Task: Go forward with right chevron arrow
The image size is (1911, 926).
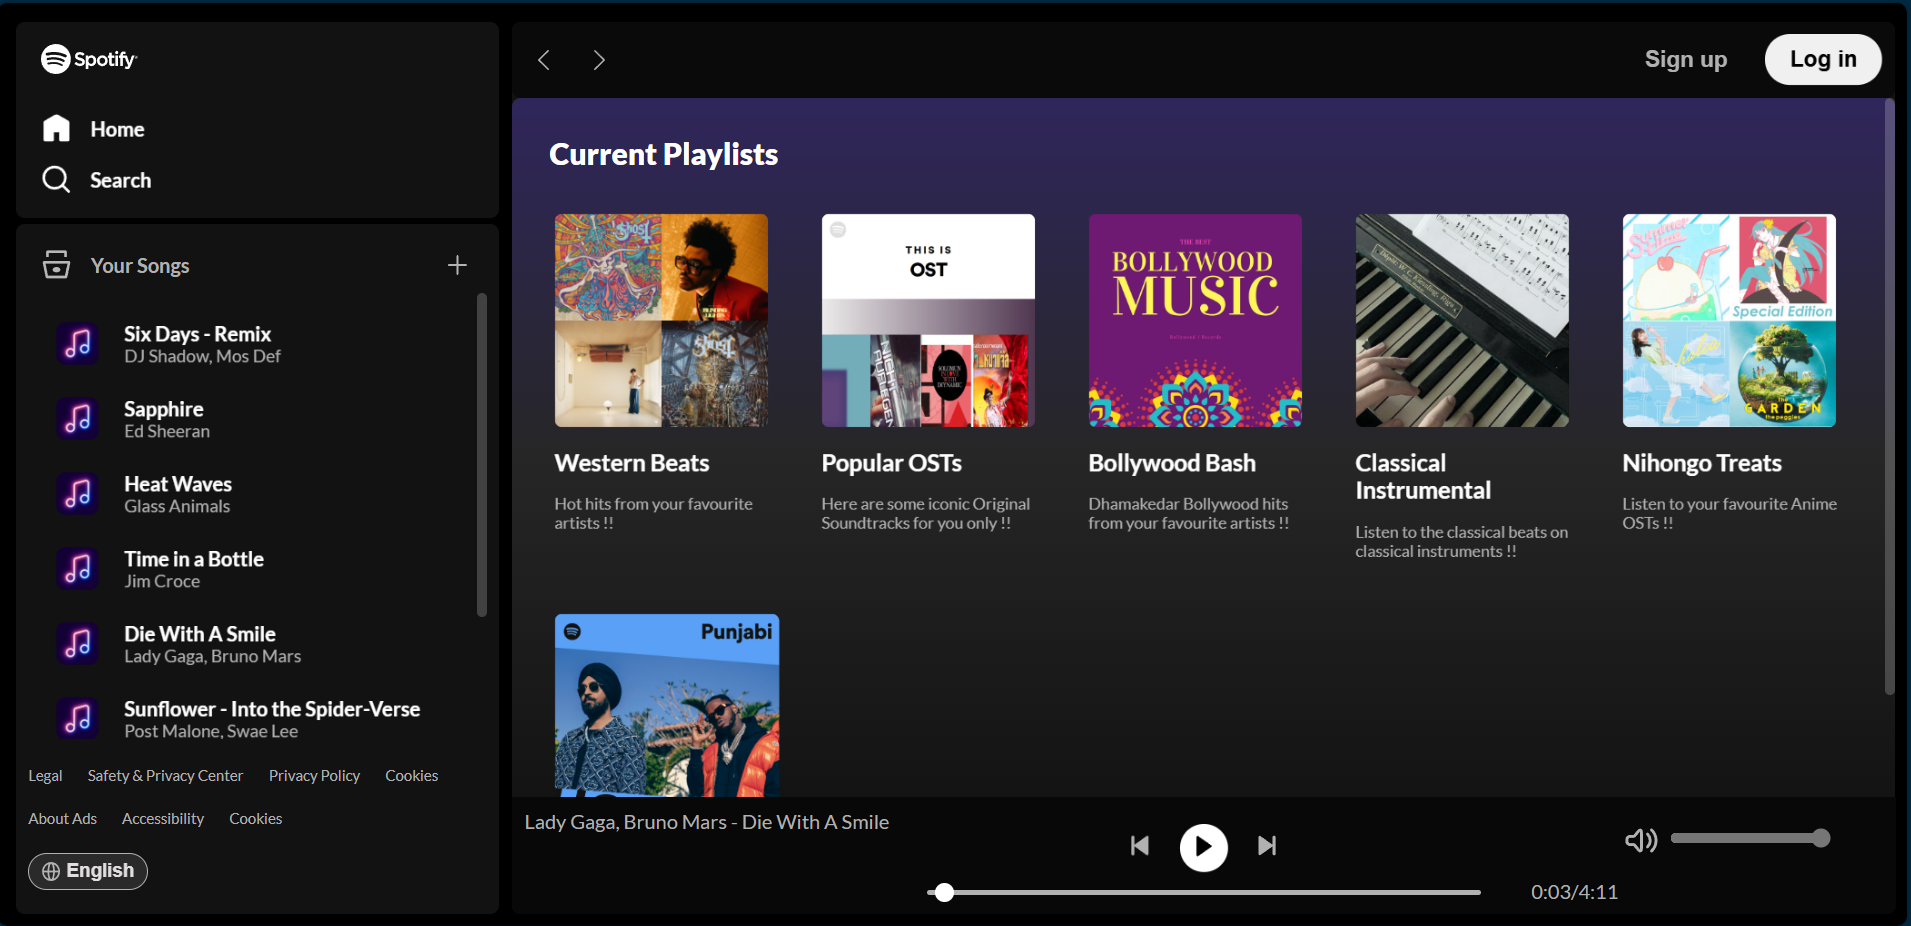Action: click(599, 60)
